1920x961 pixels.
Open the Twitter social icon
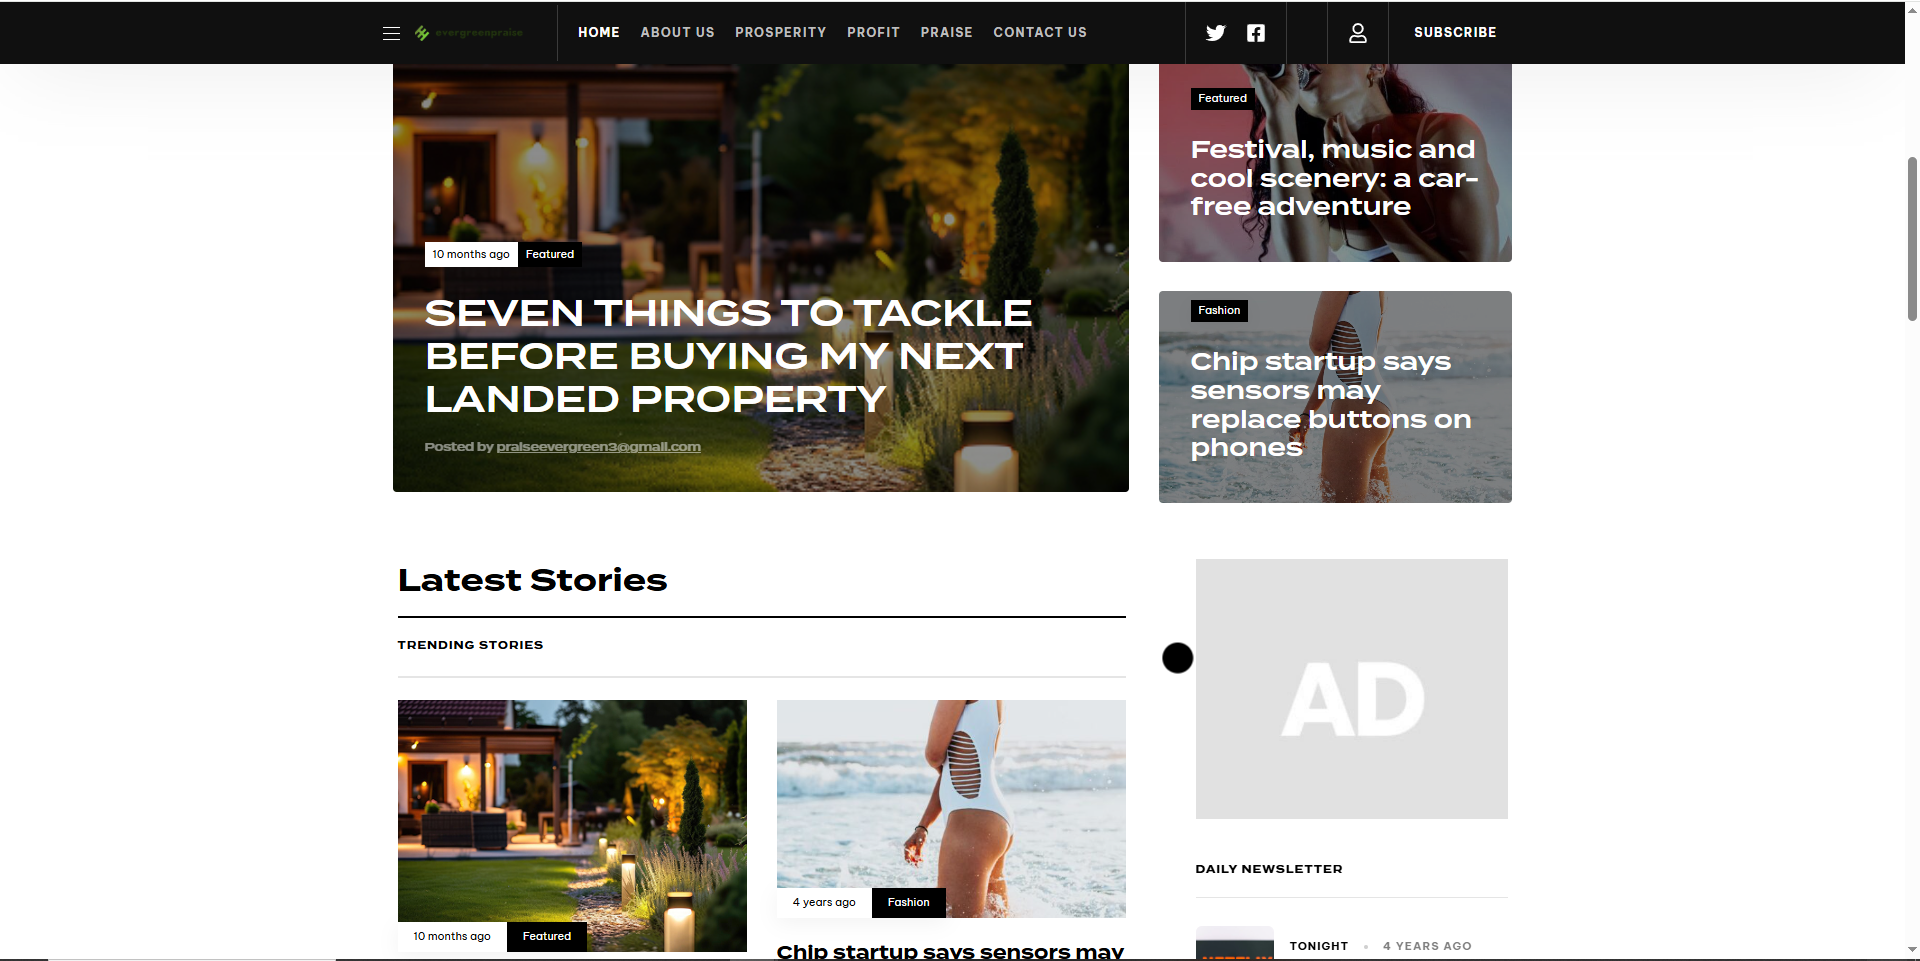[1215, 33]
